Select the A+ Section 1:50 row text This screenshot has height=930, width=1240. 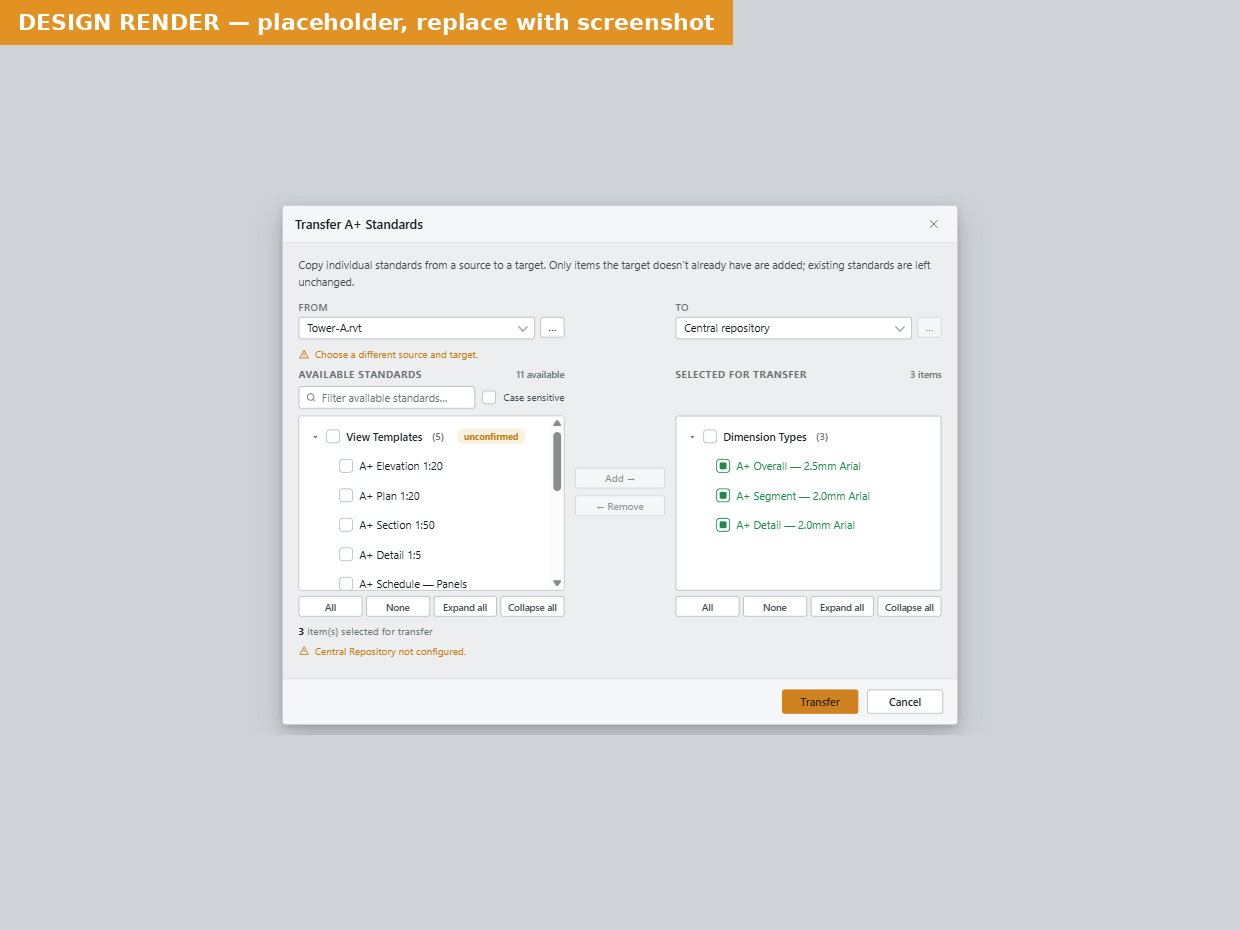click(397, 525)
